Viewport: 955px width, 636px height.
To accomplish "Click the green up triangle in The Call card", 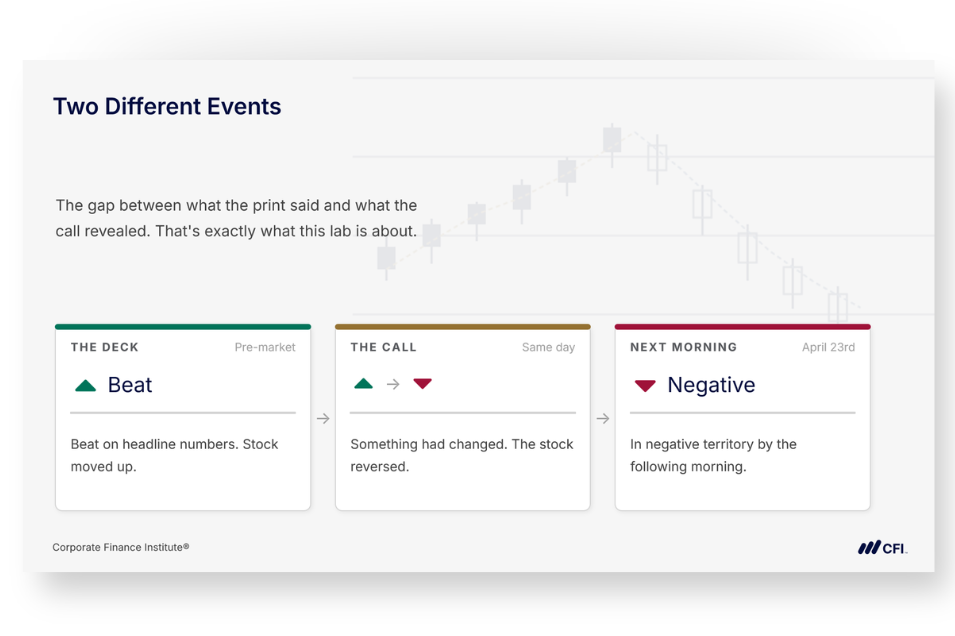I will (x=364, y=383).
